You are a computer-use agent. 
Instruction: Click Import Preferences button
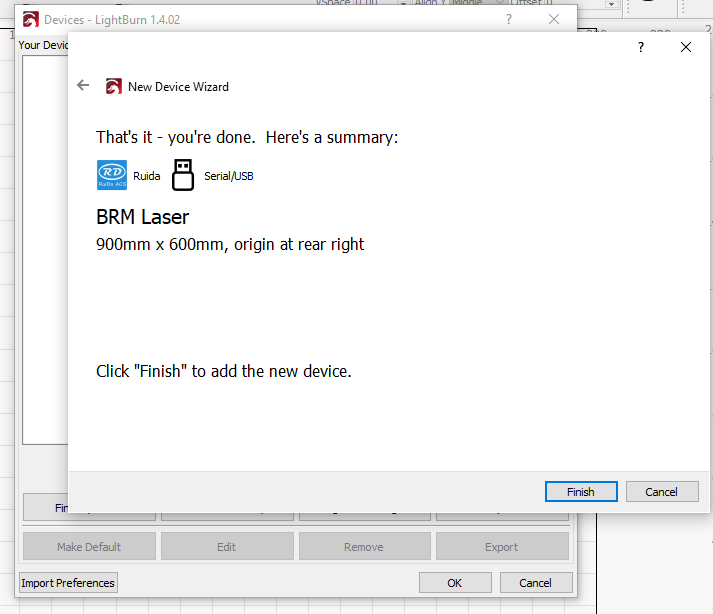click(68, 583)
